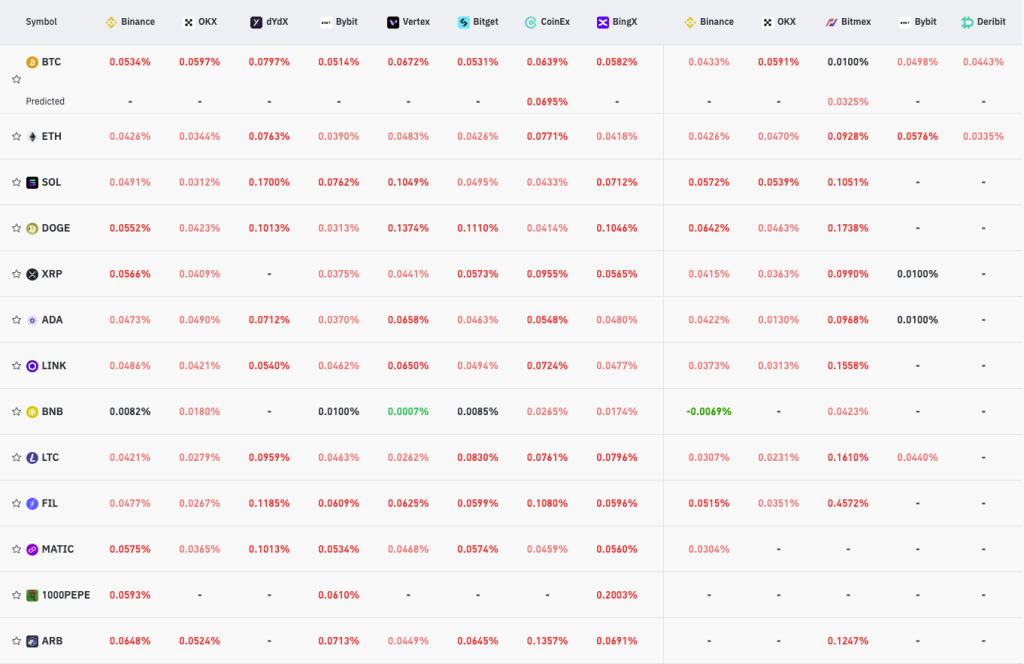Click predicted Bitmex rate 0.0325%
The image size is (1024, 664).
pyautogui.click(x=848, y=101)
